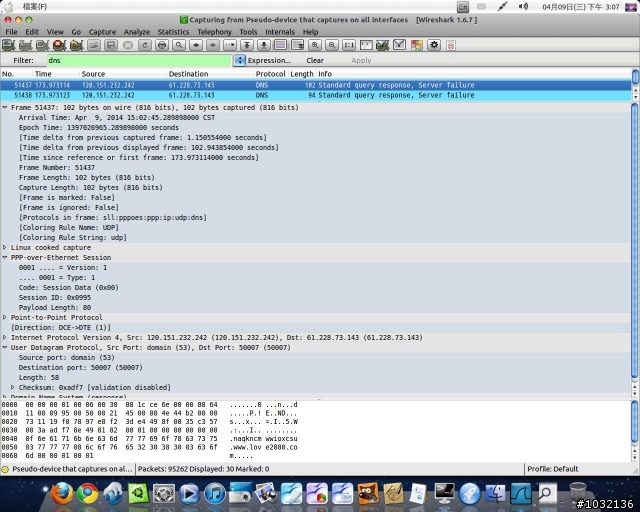Expand Point-to-Point Protocol node
The height and width of the screenshot is (512, 640).
point(5,318)
